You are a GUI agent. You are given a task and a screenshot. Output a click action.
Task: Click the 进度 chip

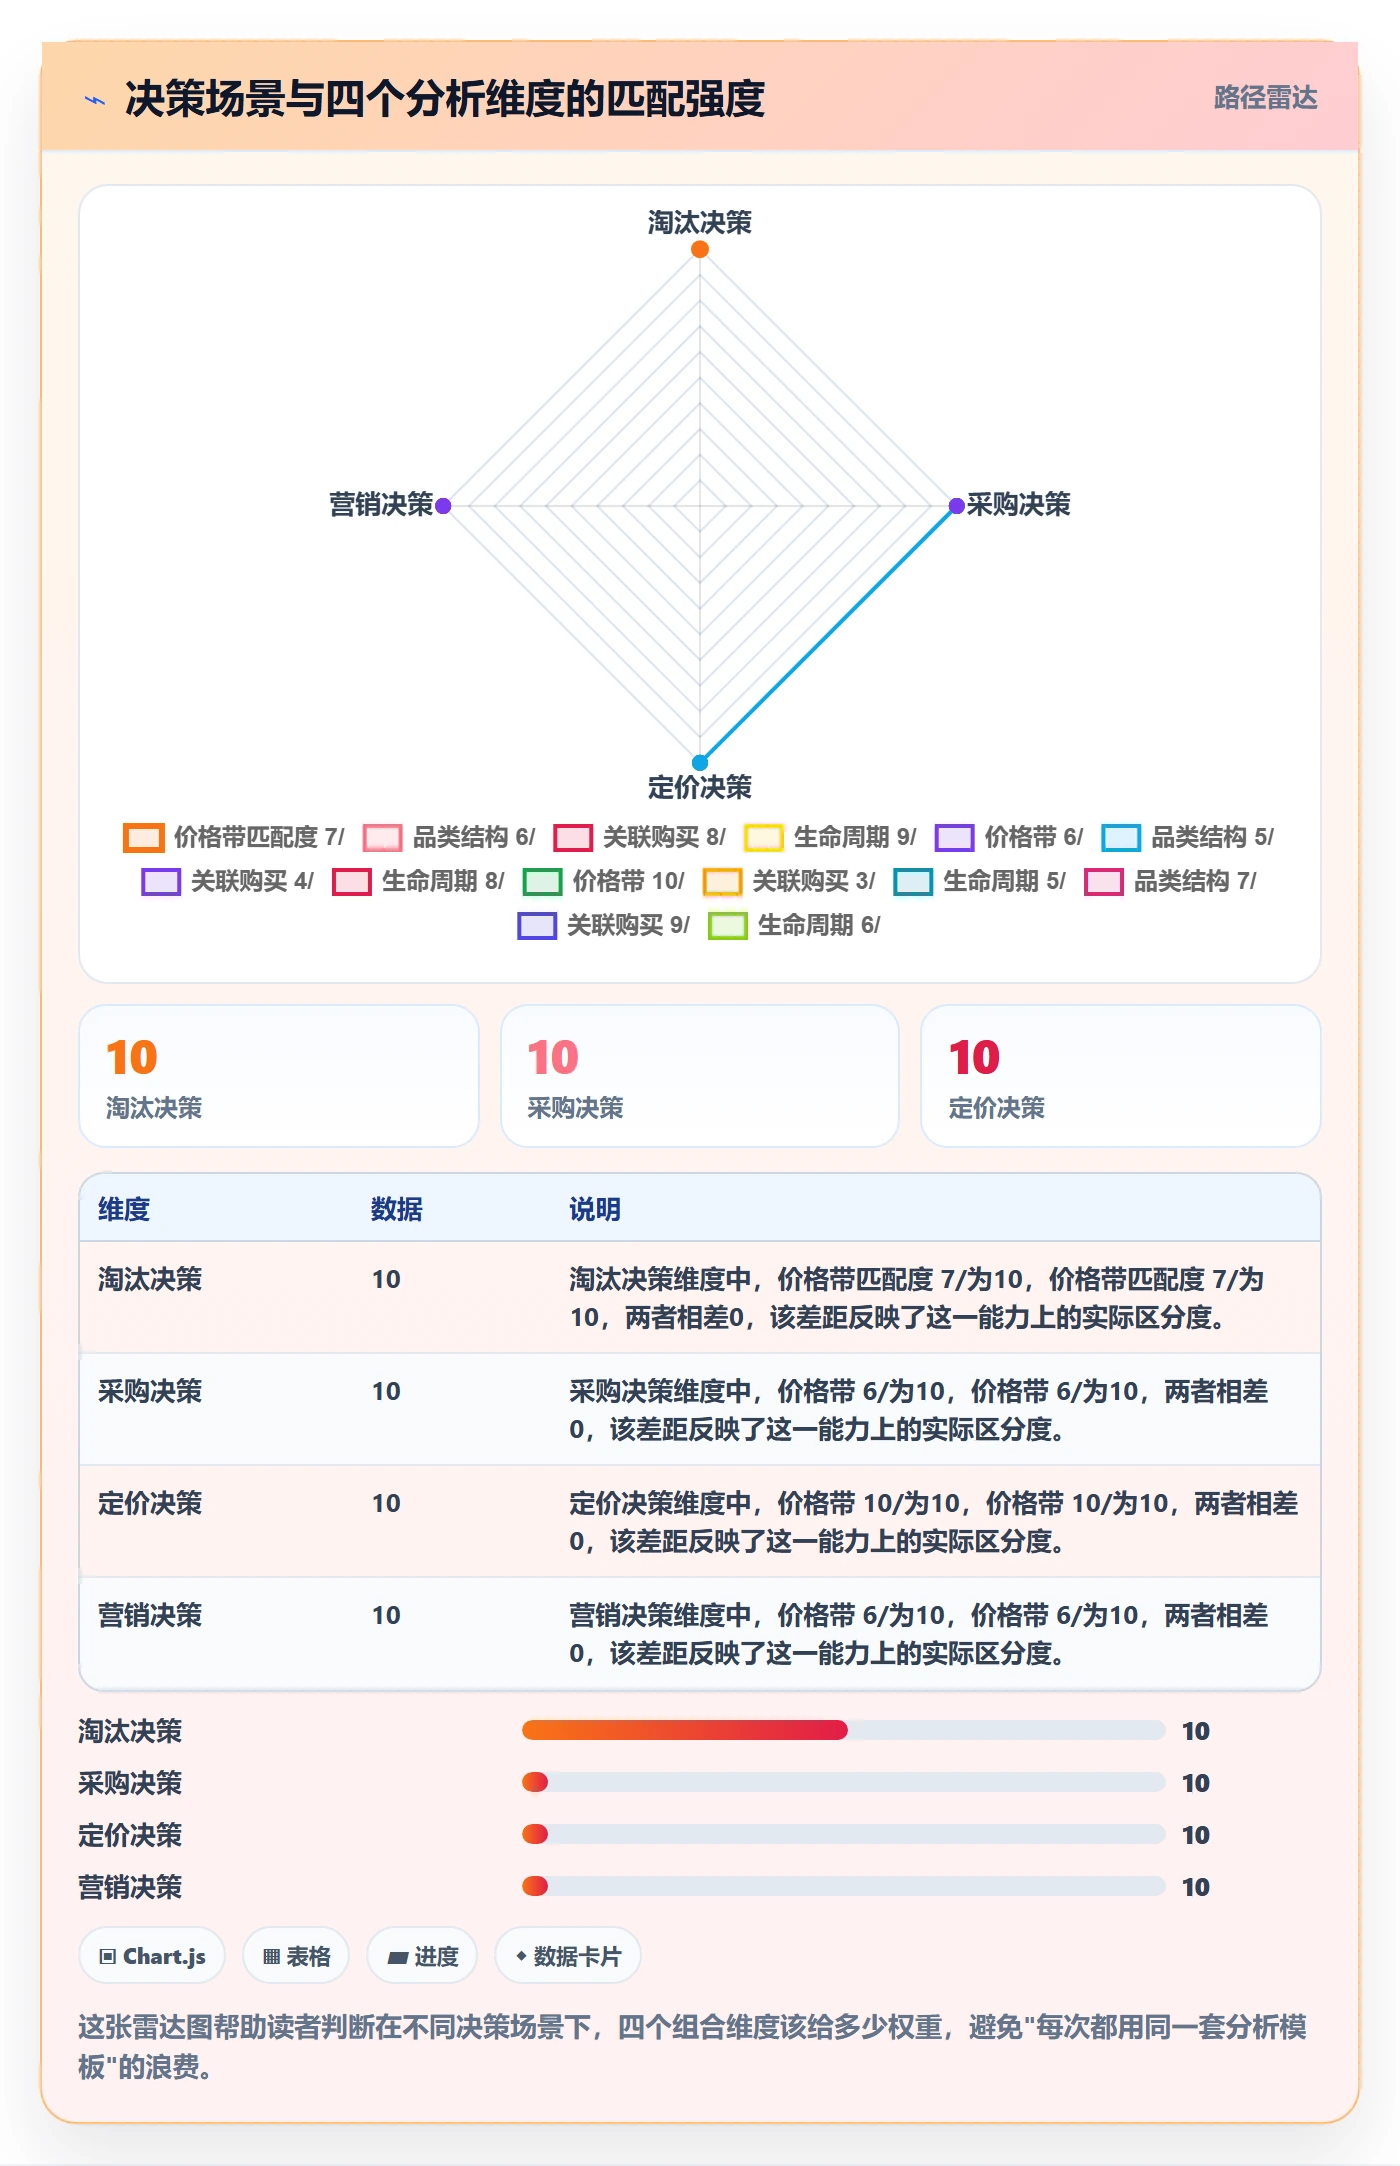tap(422, 1956)
